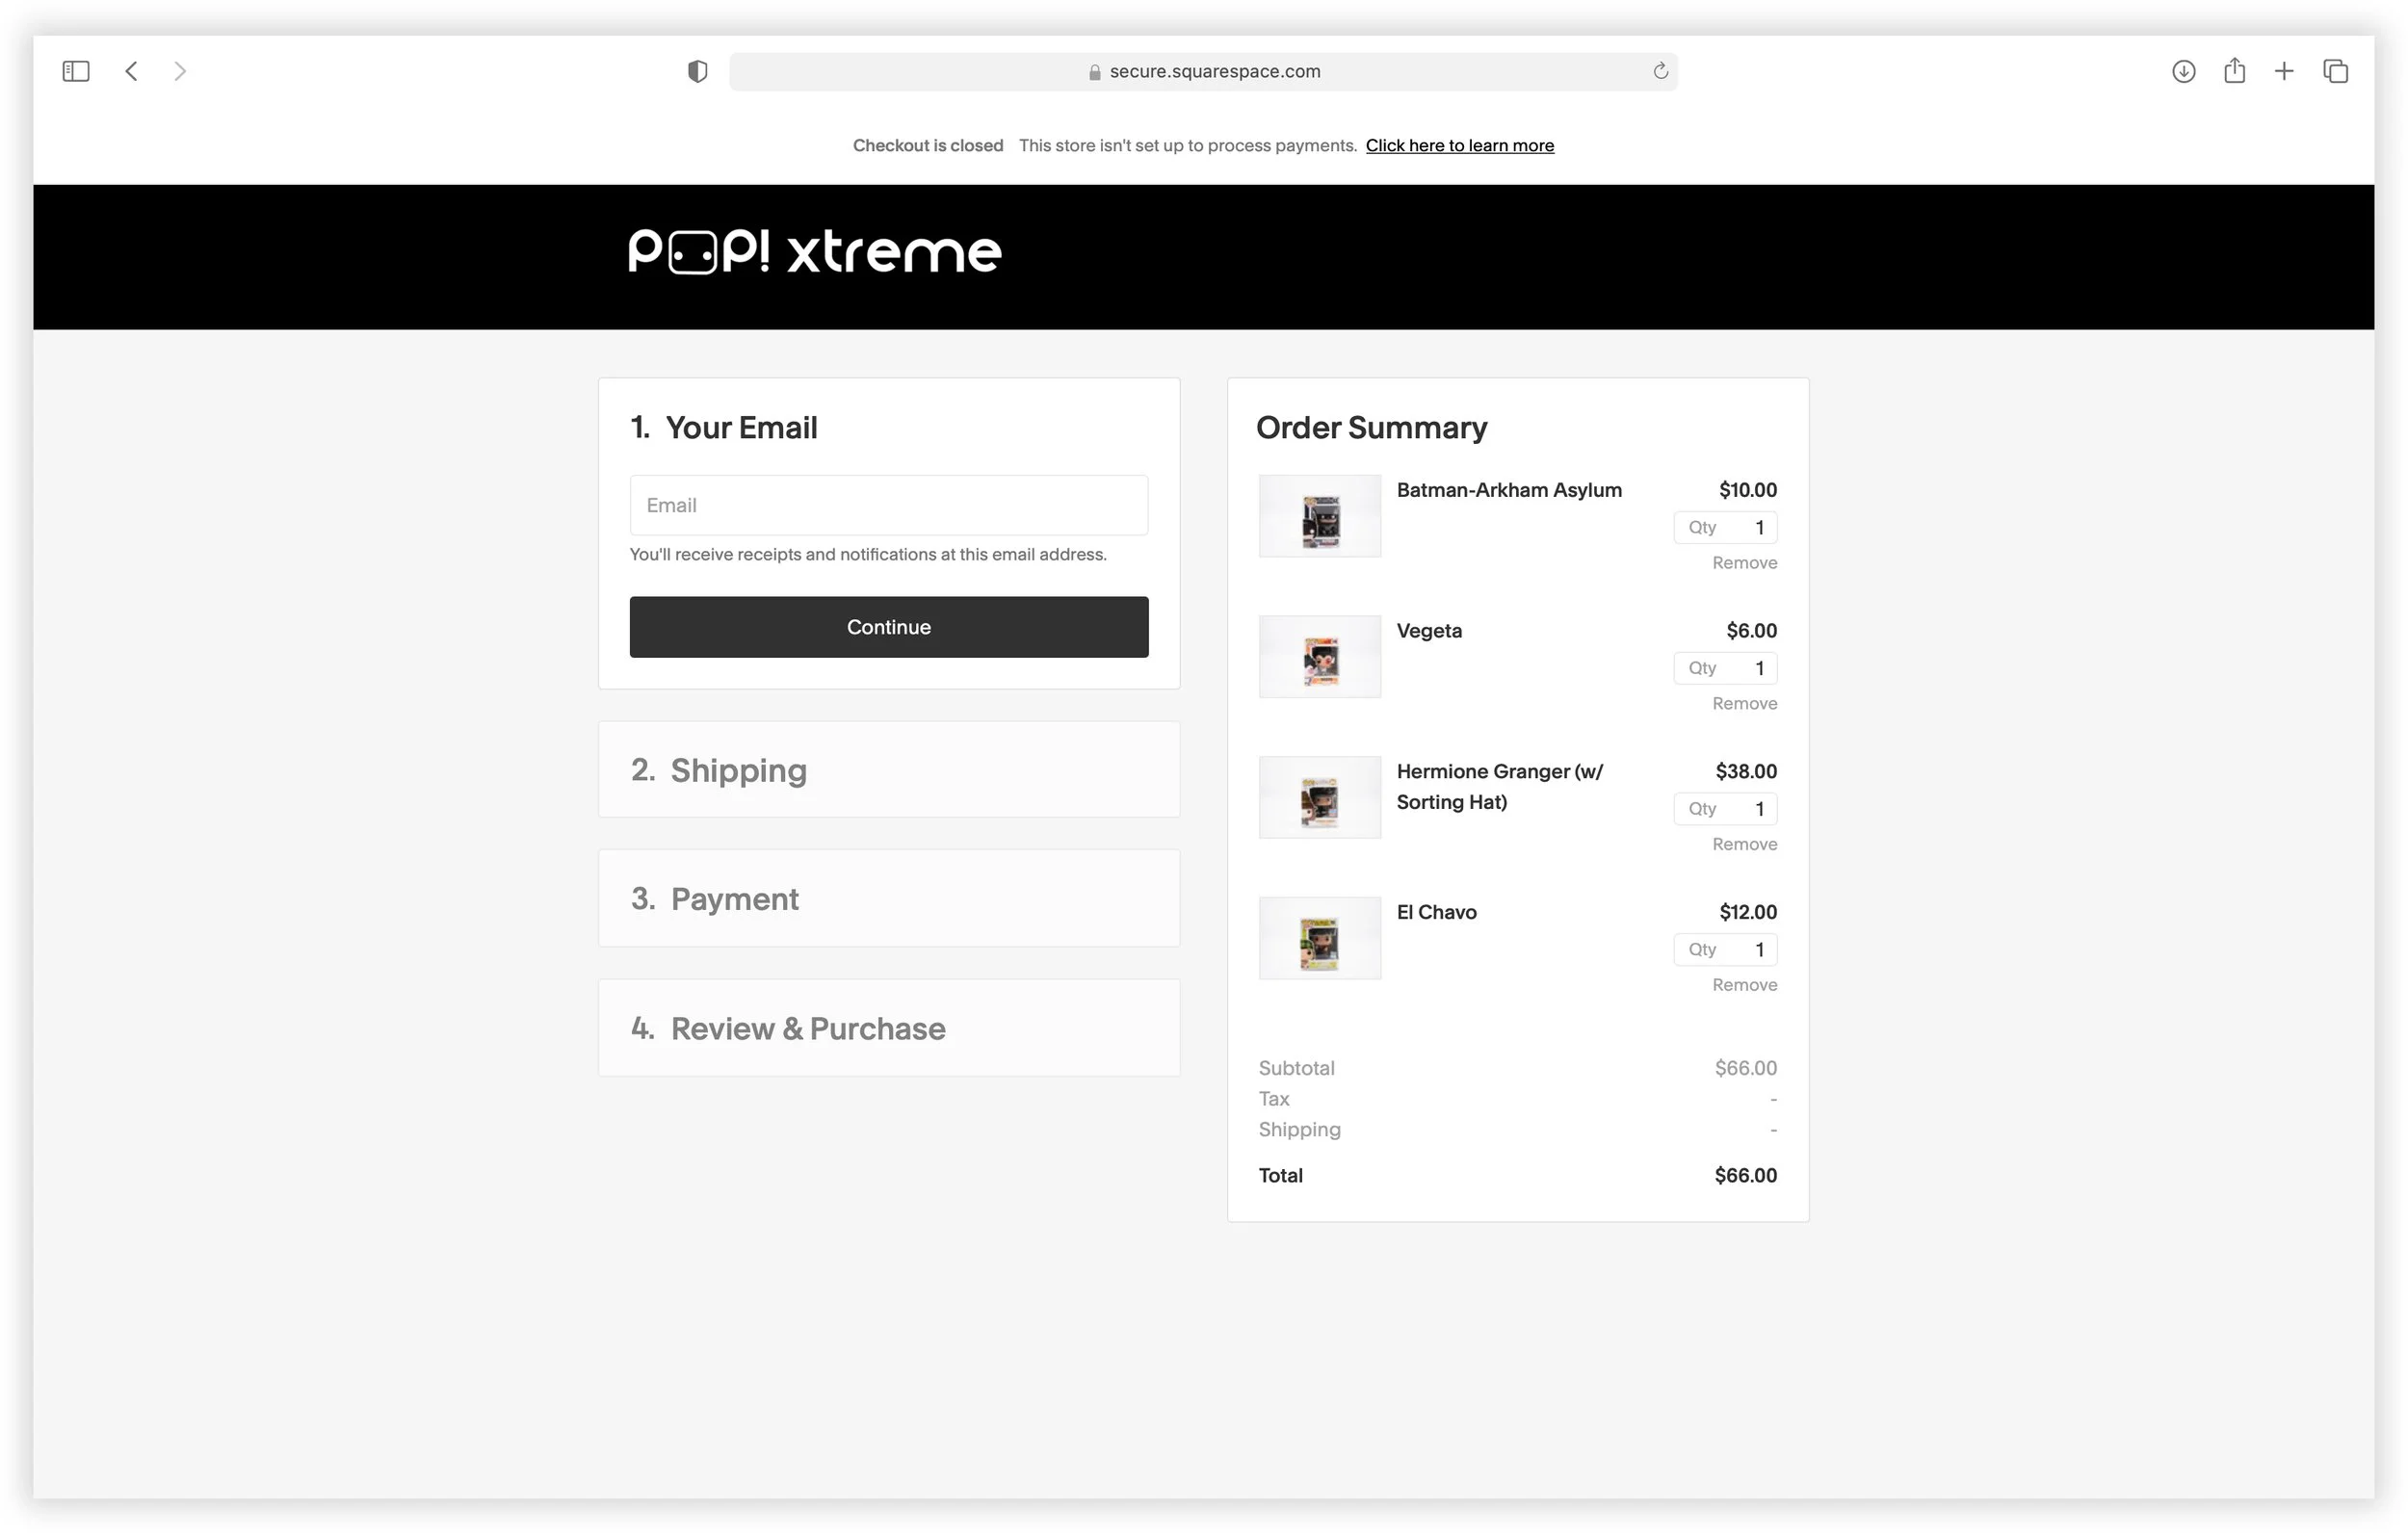The width and height of the screenshot is (2408, 1535).
Task: Toggle the Safari sidebar icon
Action: [76, 71]
